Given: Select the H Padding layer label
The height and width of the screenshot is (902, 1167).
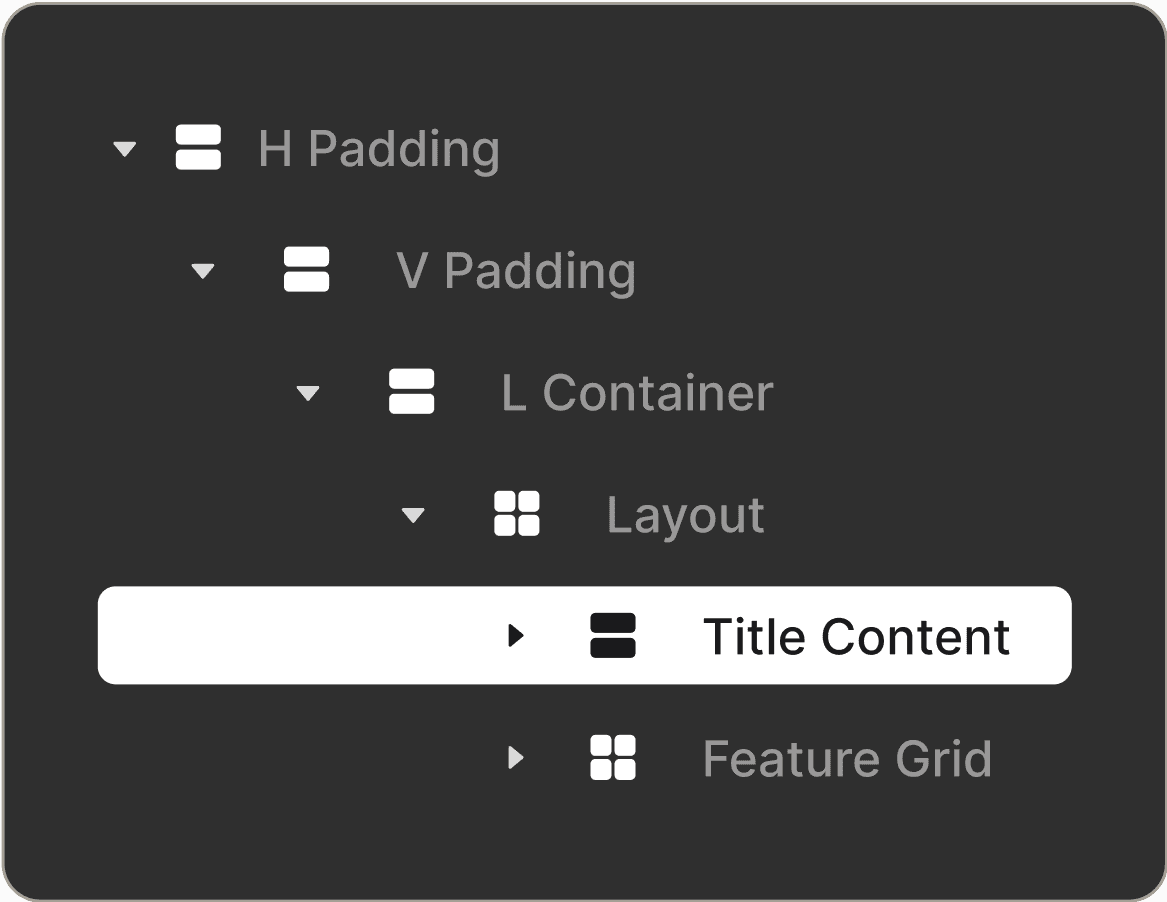Looking at the screenshot, I should click(378, 149).
